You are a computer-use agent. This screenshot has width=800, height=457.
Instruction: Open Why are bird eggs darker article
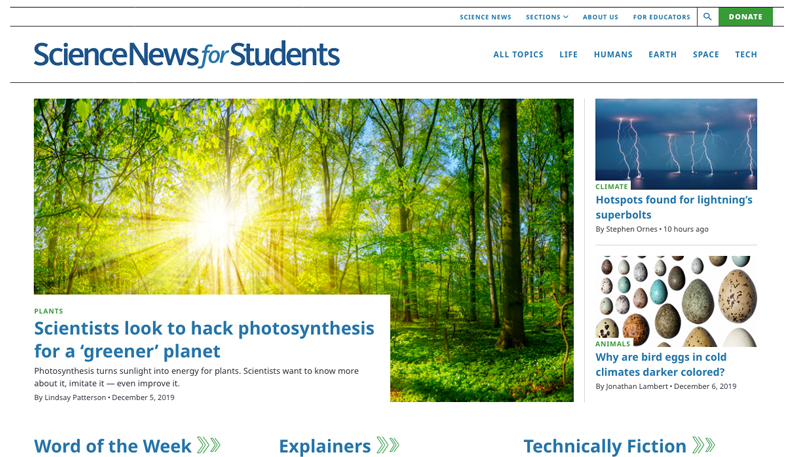click(x=661, y=364)
